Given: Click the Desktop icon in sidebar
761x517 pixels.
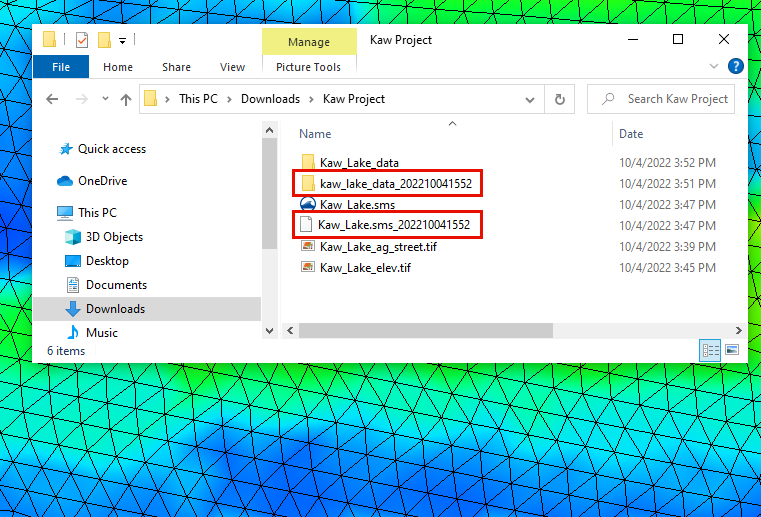Looking at the screenshot, I should [x=73, y=261].
